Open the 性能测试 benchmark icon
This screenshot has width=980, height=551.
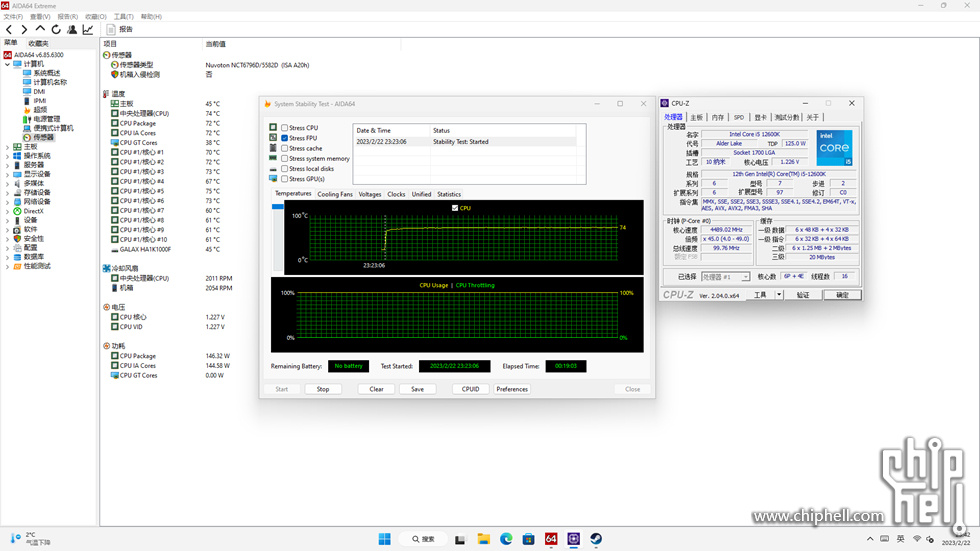(x=18, y=266)
